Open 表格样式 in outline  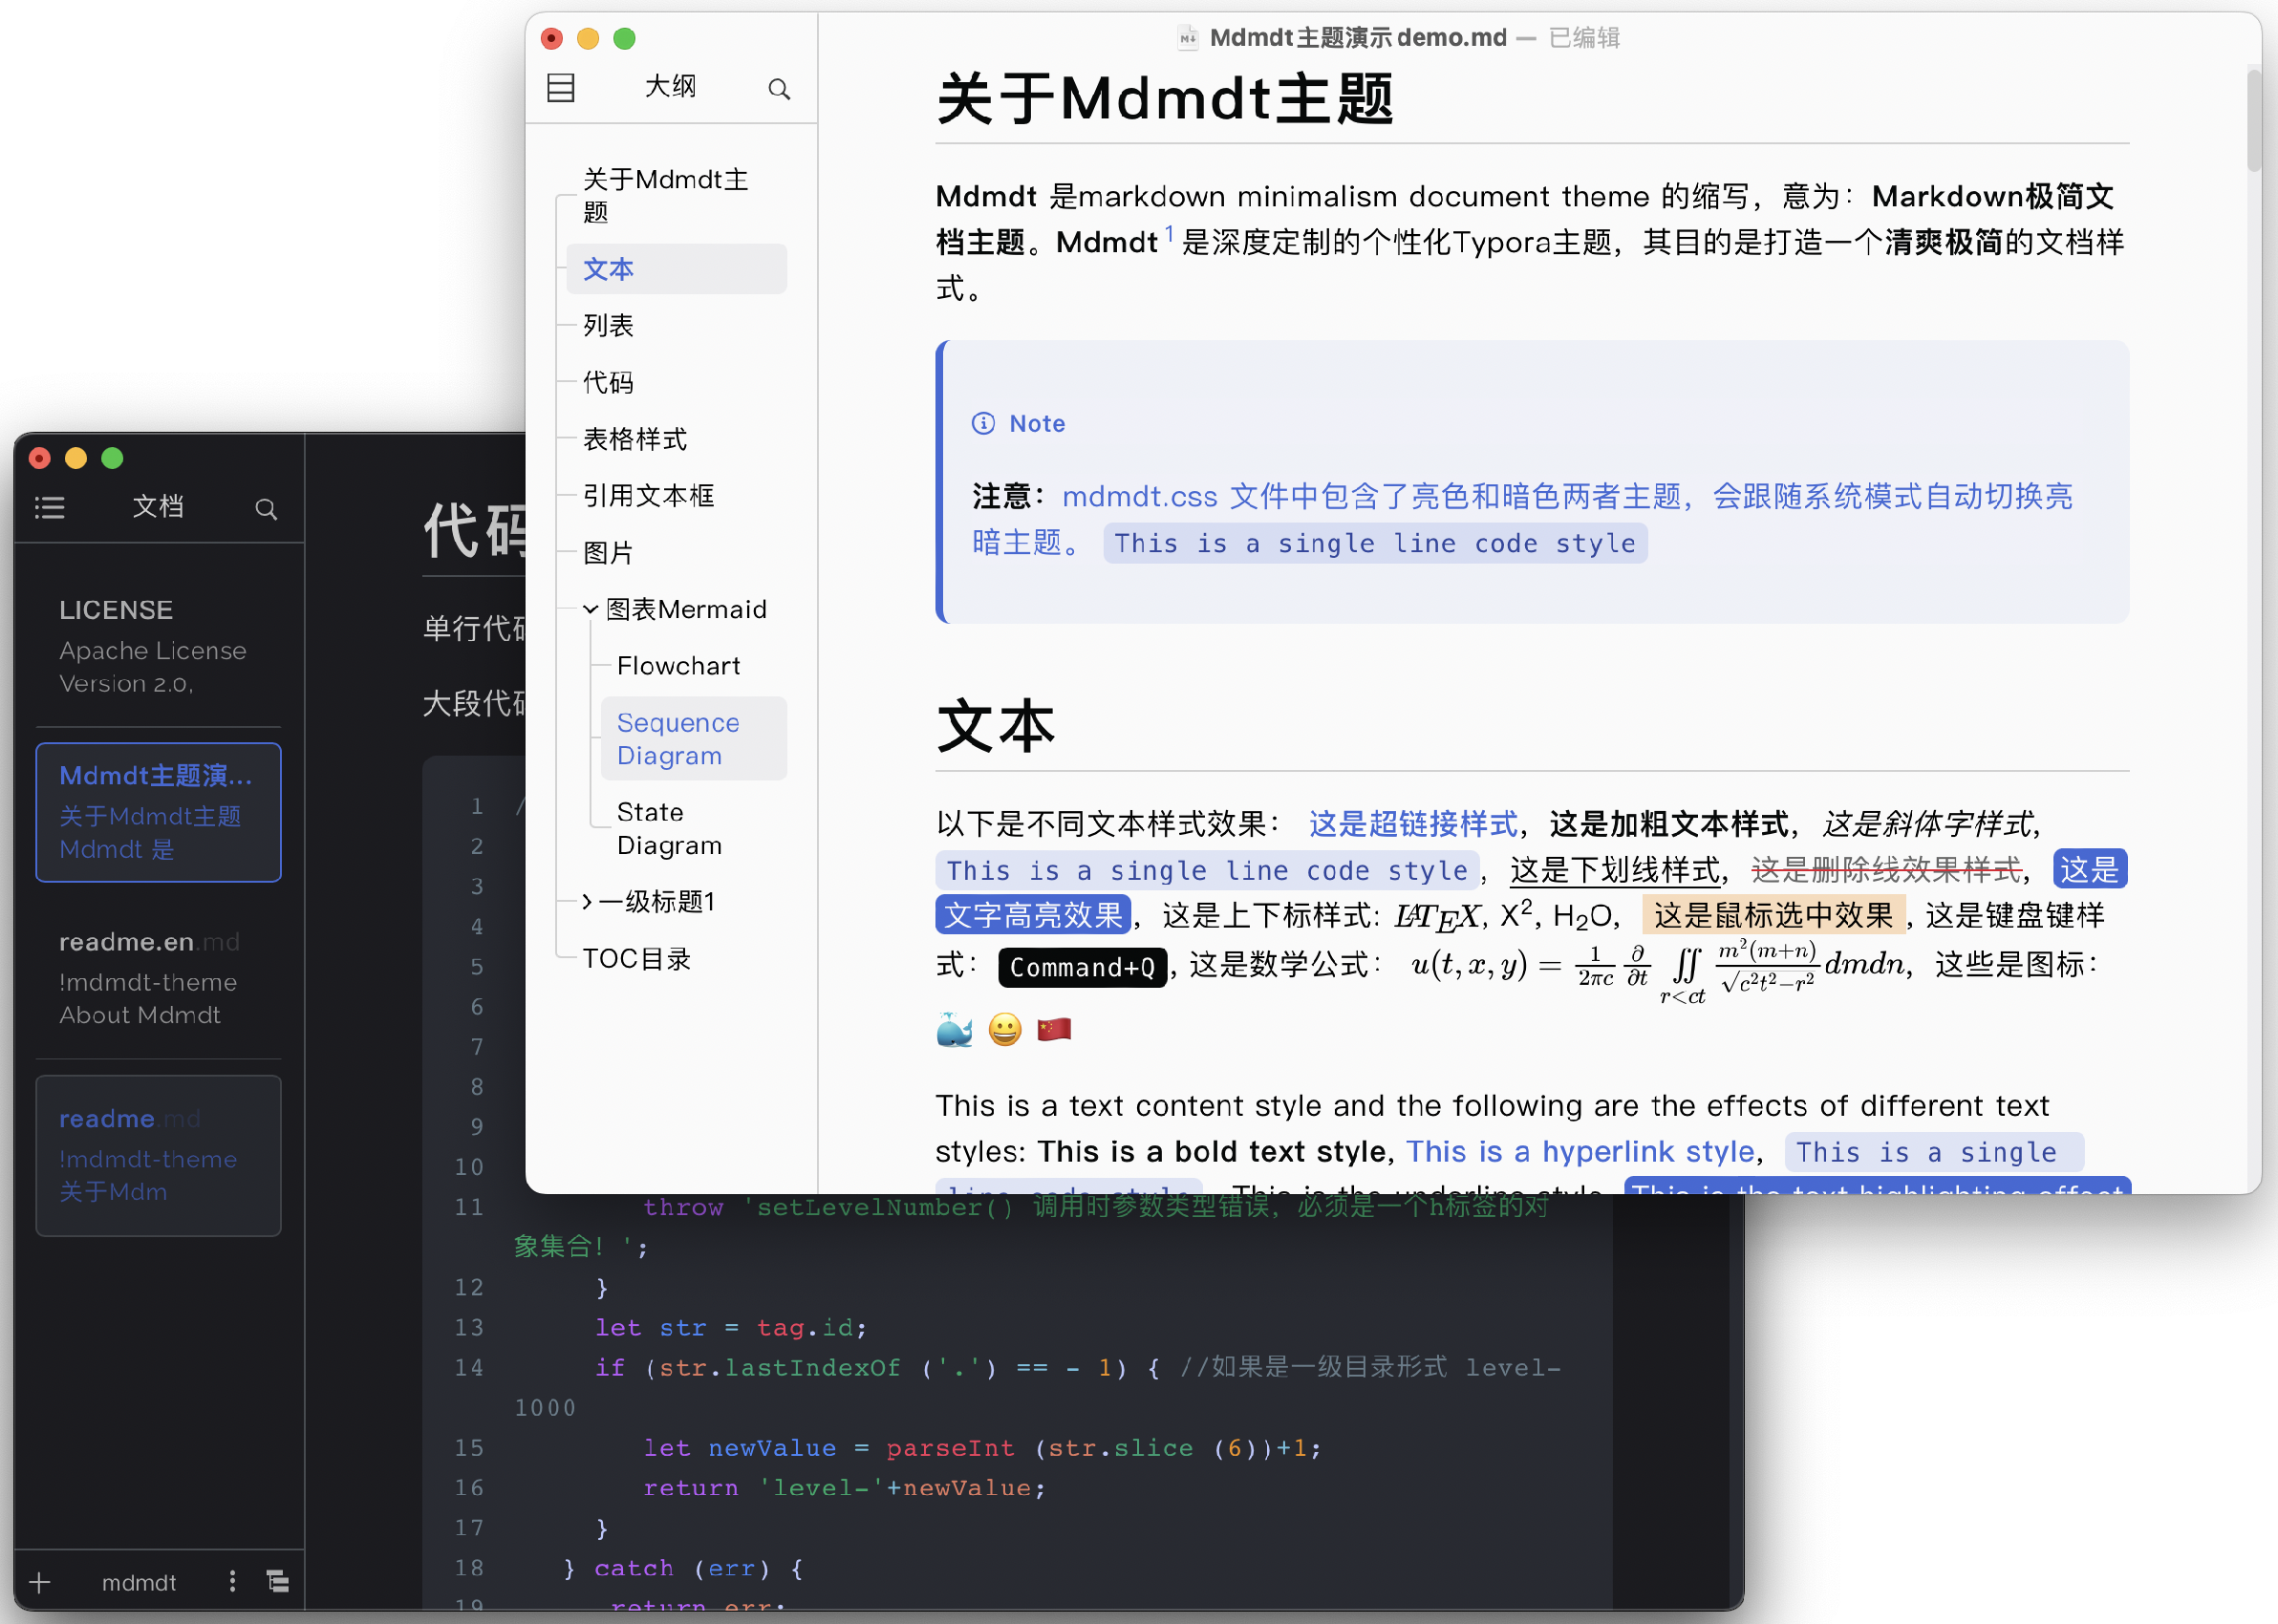pos(635,439)
